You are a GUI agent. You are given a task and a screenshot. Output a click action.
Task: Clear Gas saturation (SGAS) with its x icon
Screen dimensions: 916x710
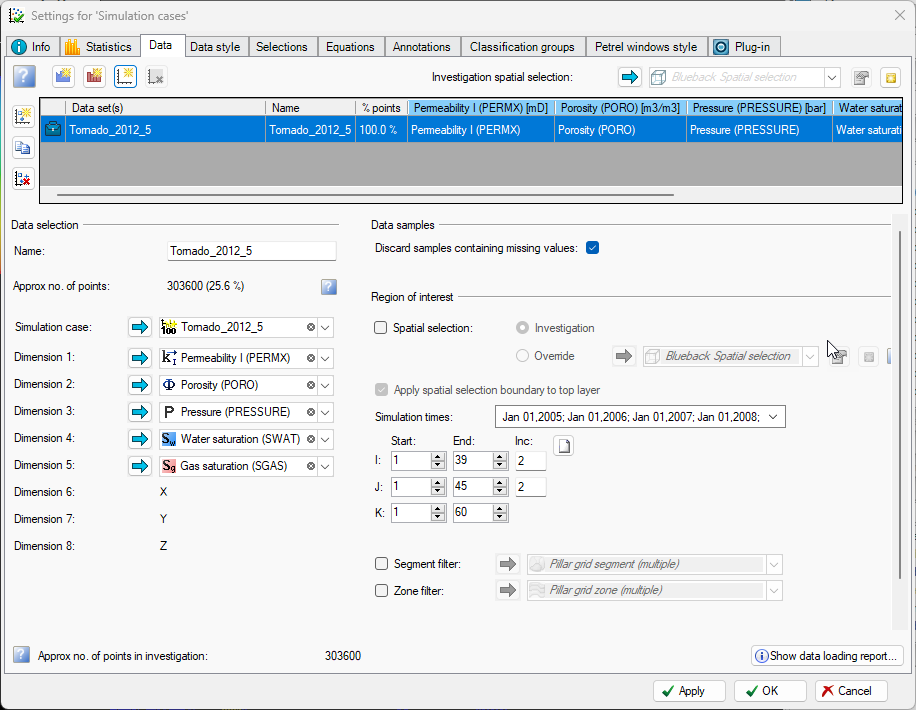(x=311, y=466)
